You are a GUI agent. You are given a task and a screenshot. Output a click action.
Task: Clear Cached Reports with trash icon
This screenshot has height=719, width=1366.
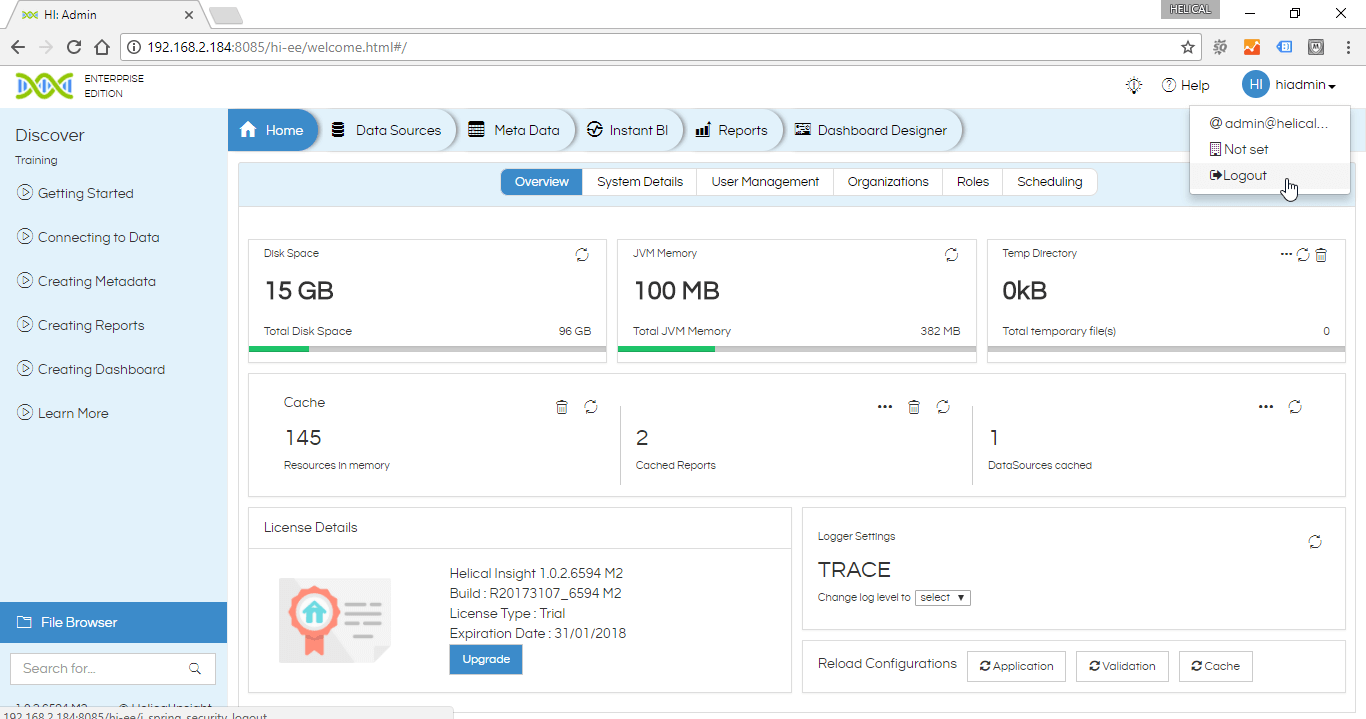[x=914, y=407]
